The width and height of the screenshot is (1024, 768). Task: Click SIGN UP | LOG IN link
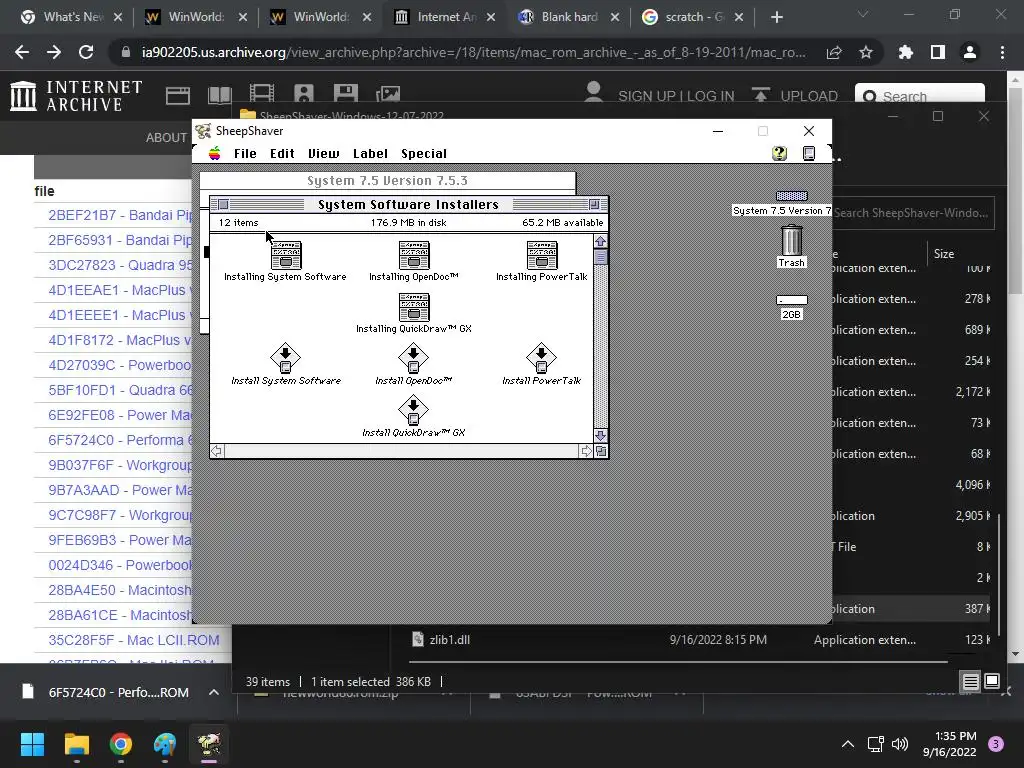pyautogui.click(x=676, y=96)
